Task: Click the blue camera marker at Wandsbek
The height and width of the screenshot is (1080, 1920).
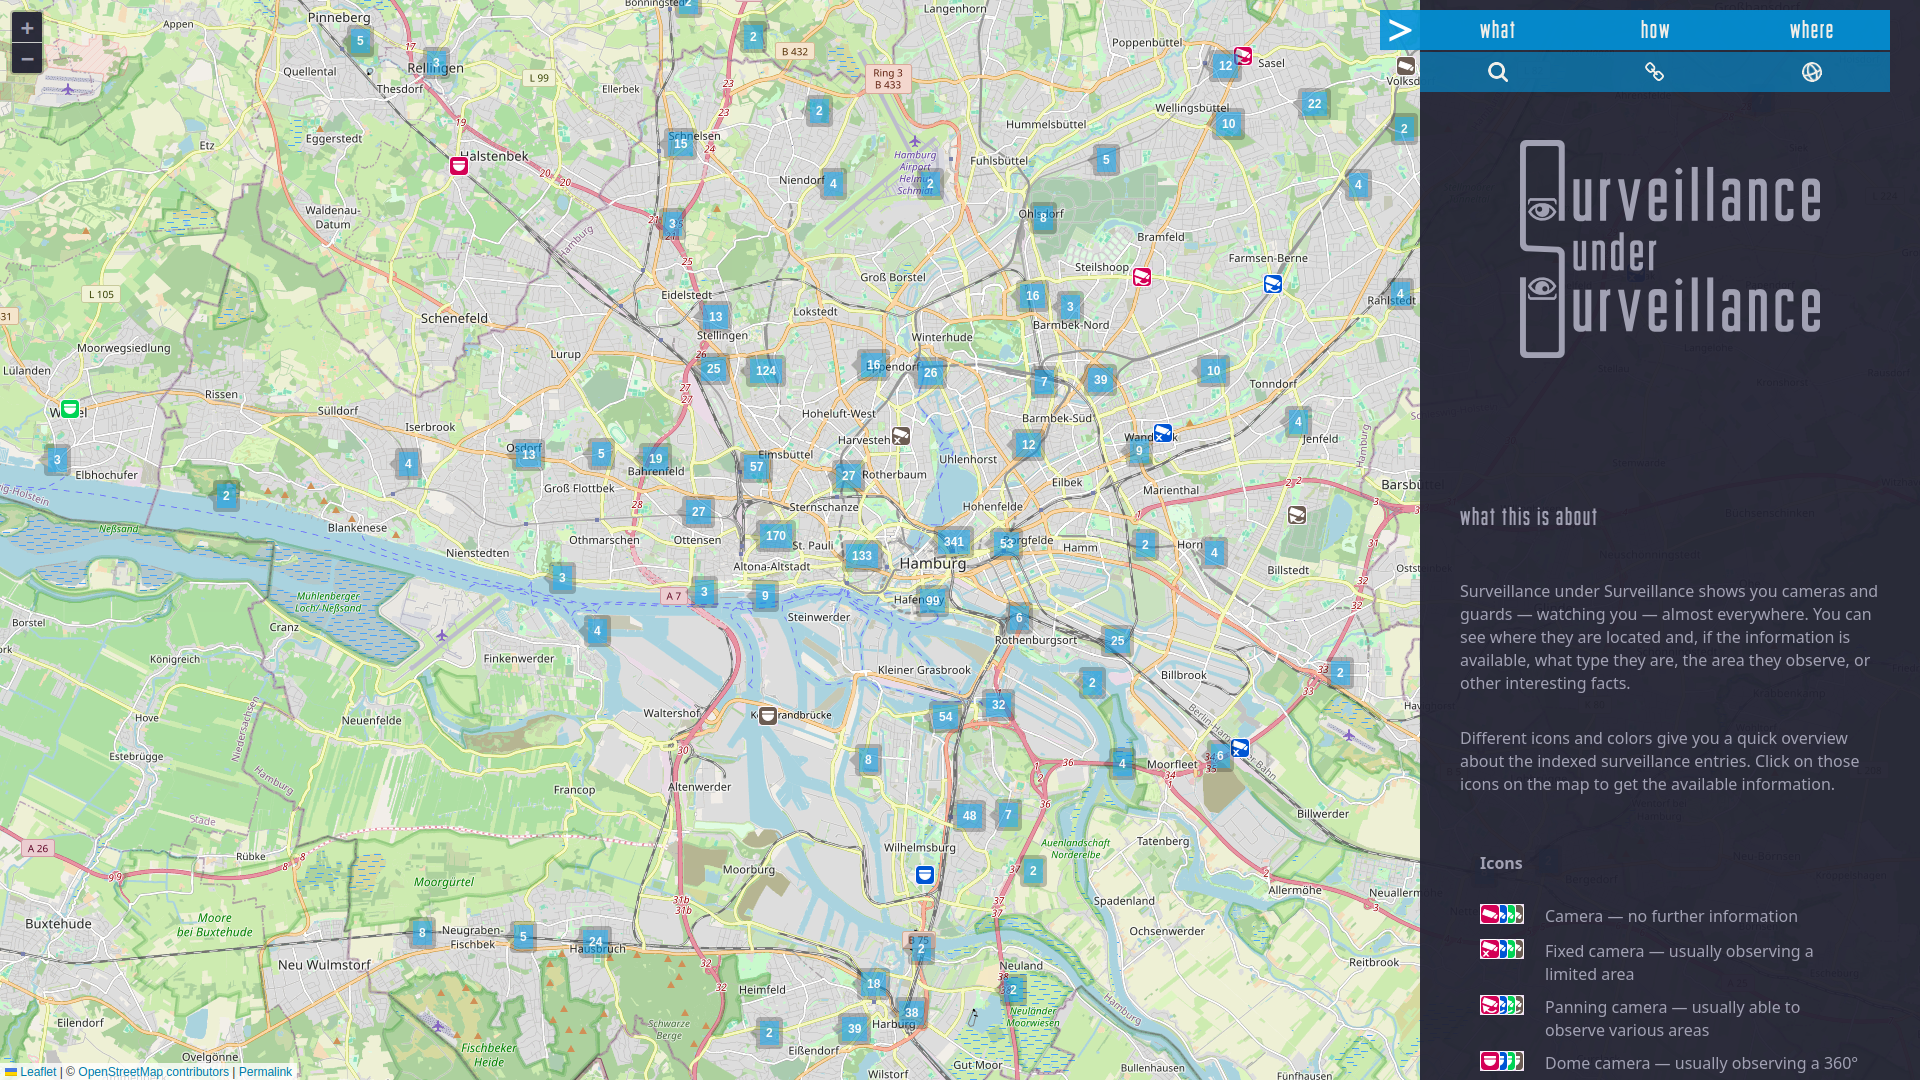Action: pyautogui.click(x=1162, y=433)
